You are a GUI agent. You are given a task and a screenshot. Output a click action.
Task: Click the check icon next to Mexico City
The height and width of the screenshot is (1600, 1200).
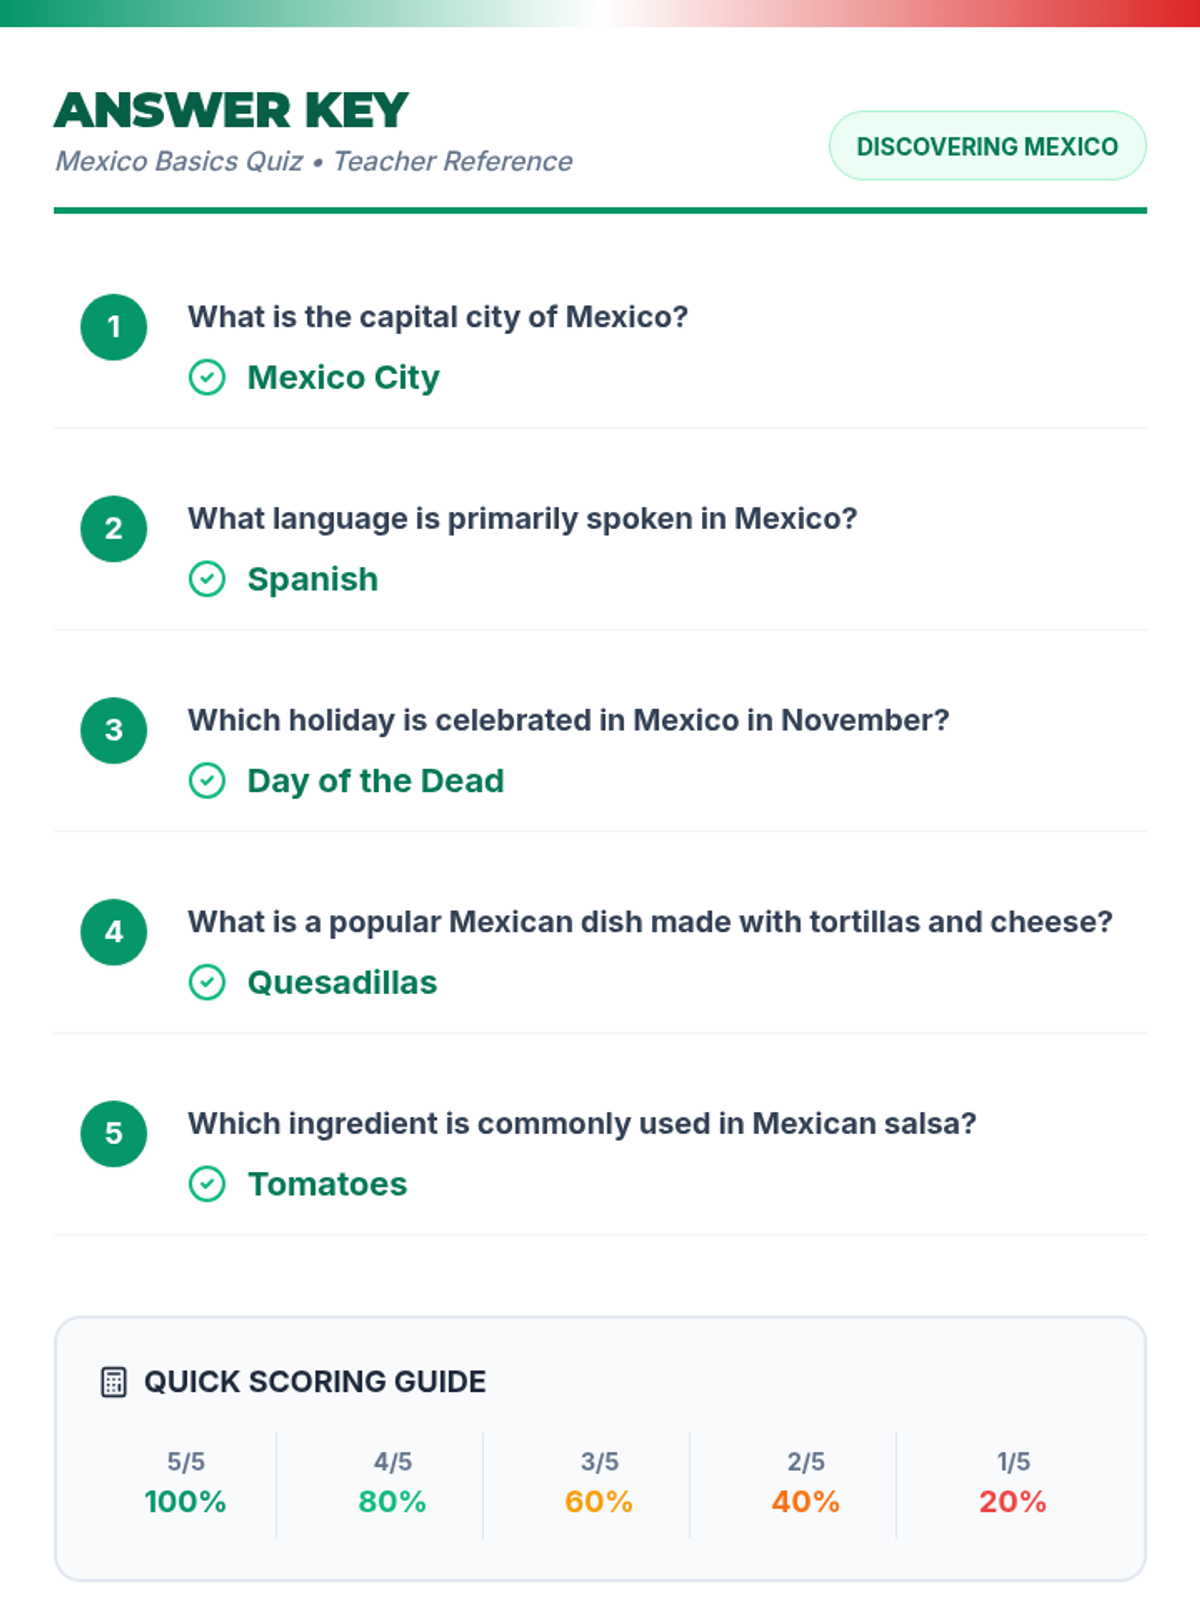click(207, 378)
